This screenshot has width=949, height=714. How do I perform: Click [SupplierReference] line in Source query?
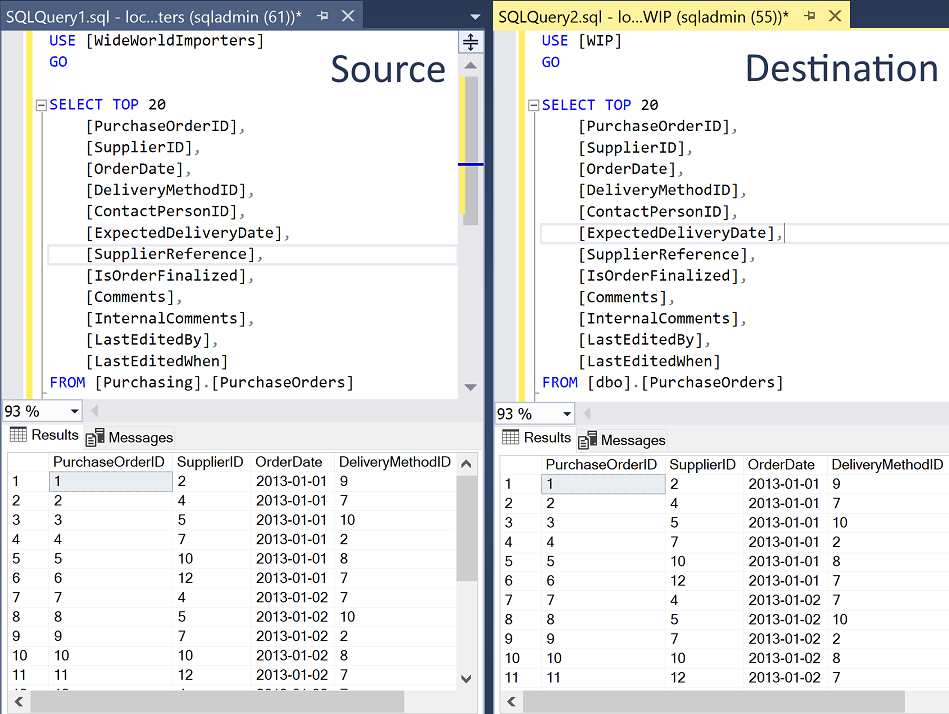click(252, 255)
